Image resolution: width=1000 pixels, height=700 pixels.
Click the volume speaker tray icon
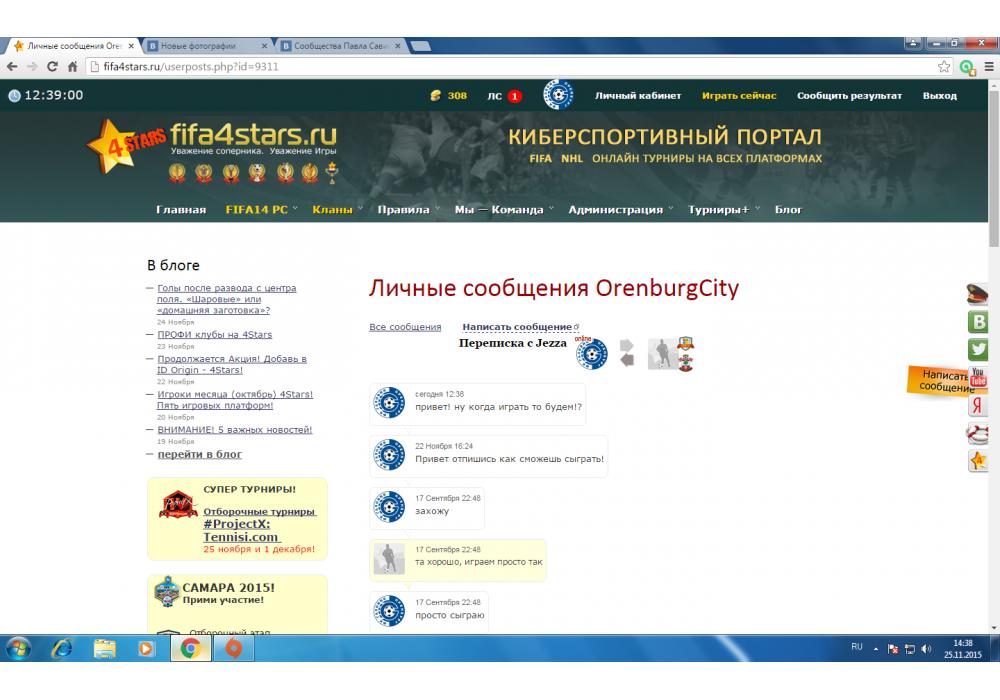pyautogui.click(x=926, y=649)
